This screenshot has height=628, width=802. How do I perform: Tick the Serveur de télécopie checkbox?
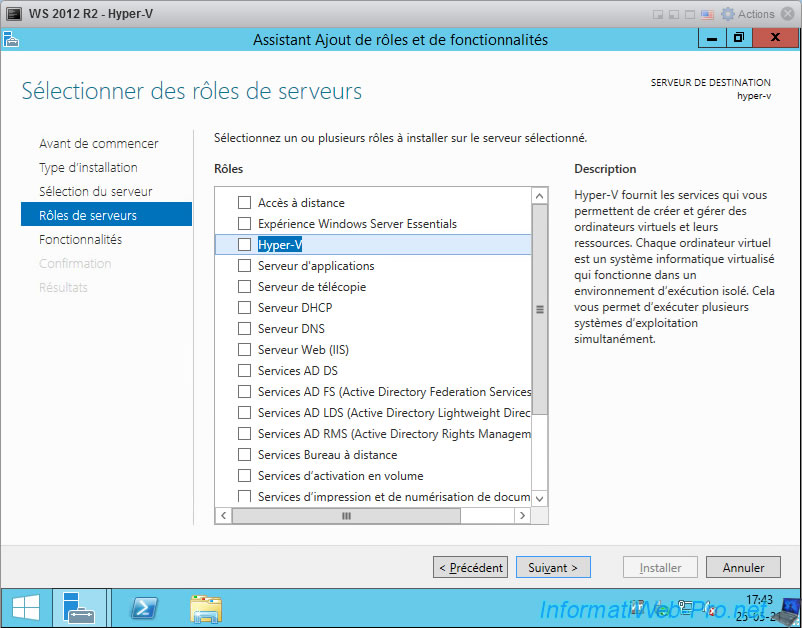(x=244, y=286)
